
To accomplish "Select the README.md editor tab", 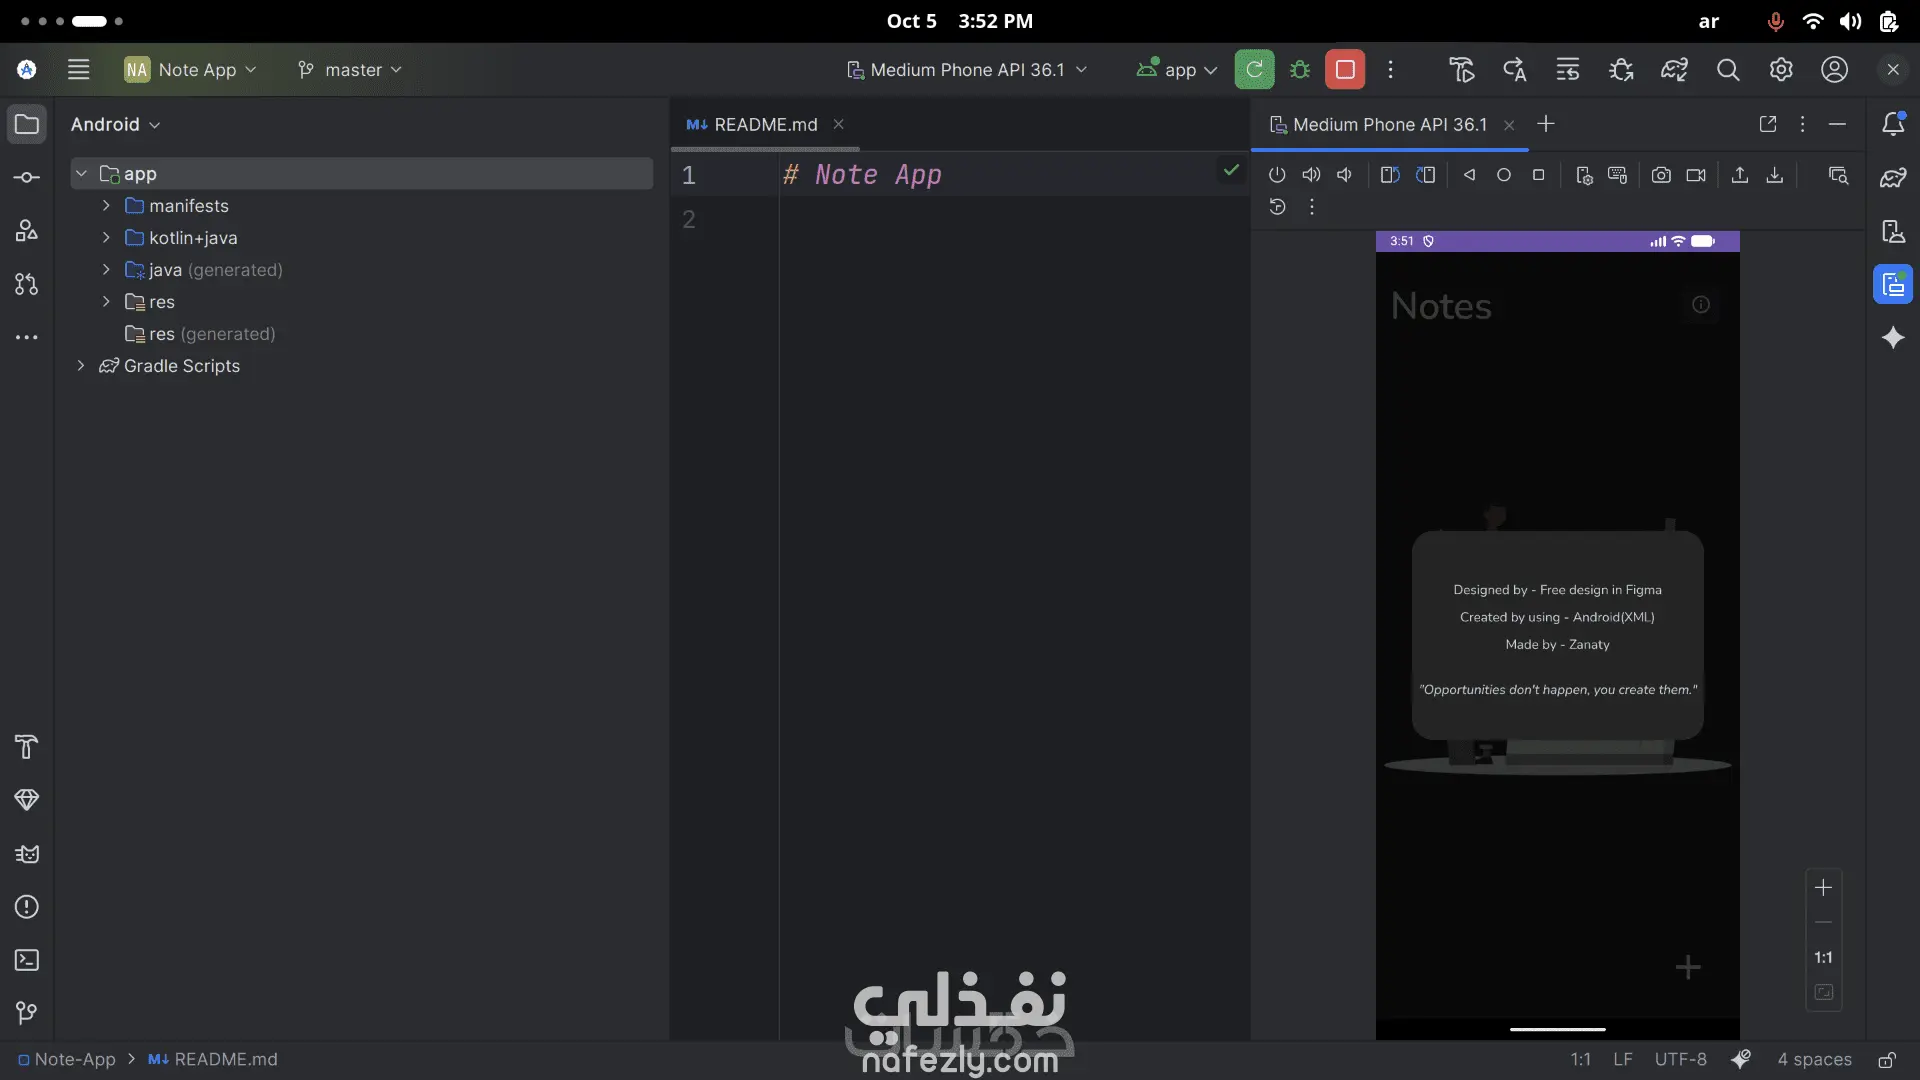I will click(765, 125).
